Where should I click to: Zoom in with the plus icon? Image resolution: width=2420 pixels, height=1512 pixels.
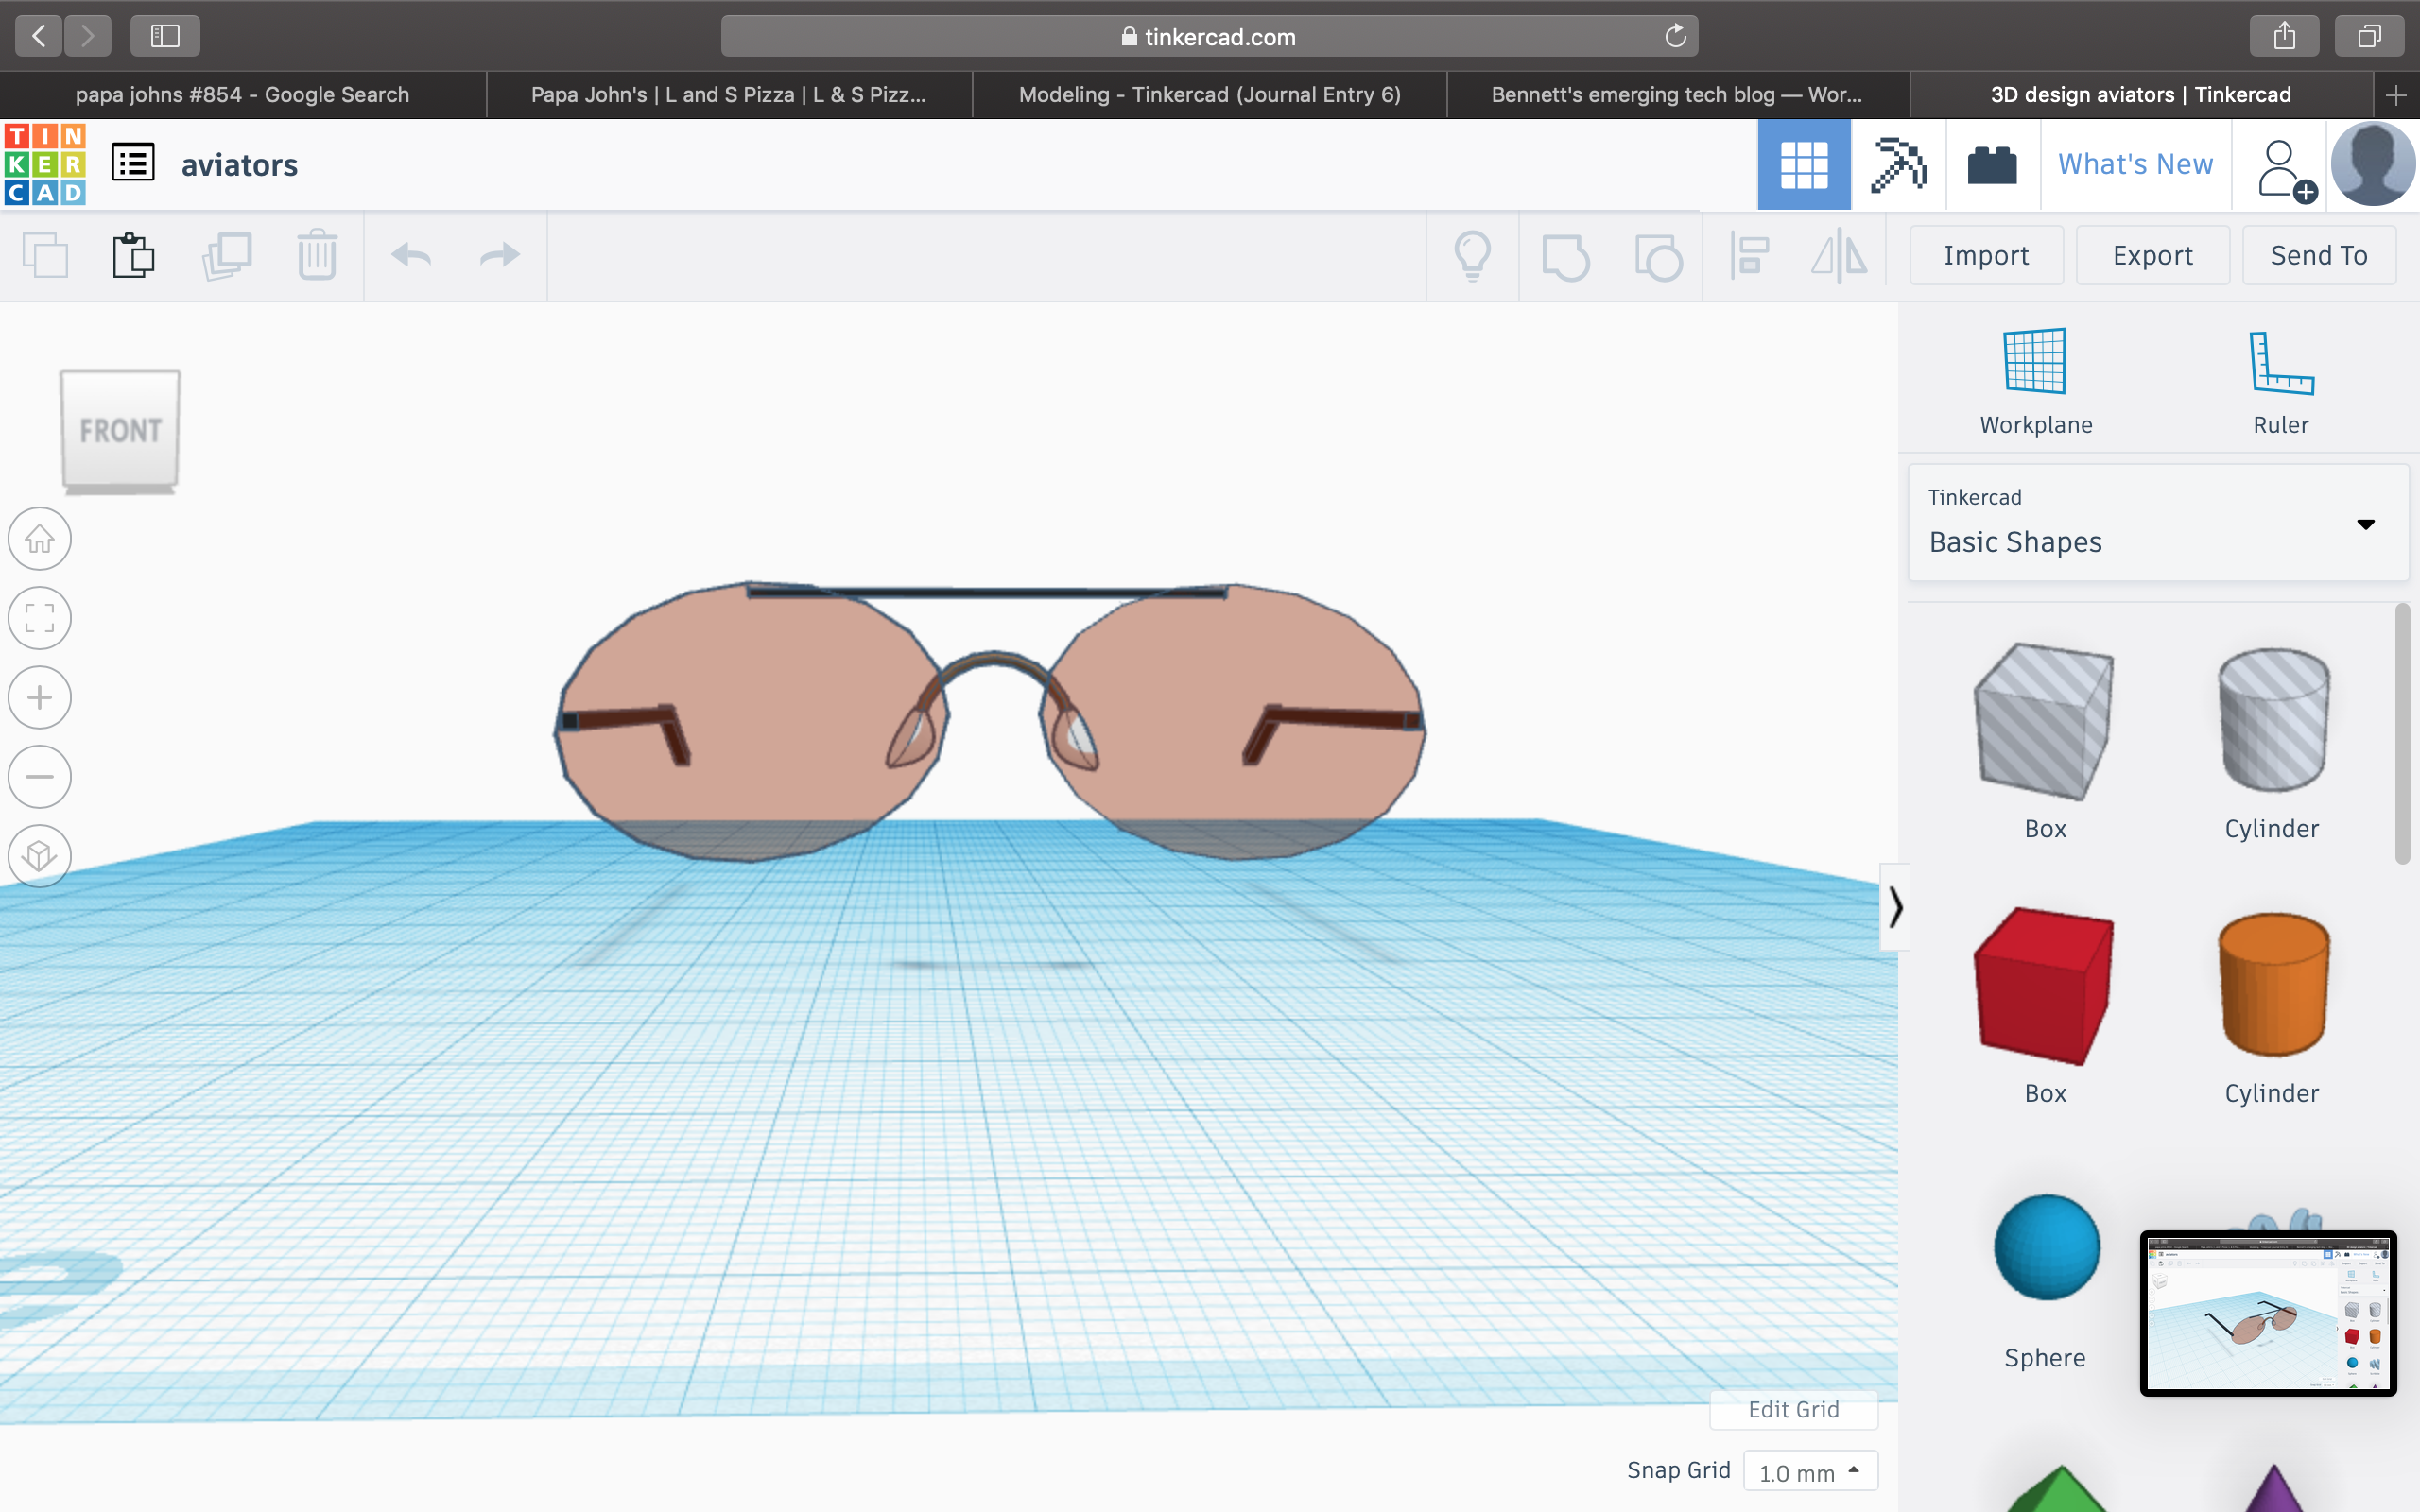[40, 697]
